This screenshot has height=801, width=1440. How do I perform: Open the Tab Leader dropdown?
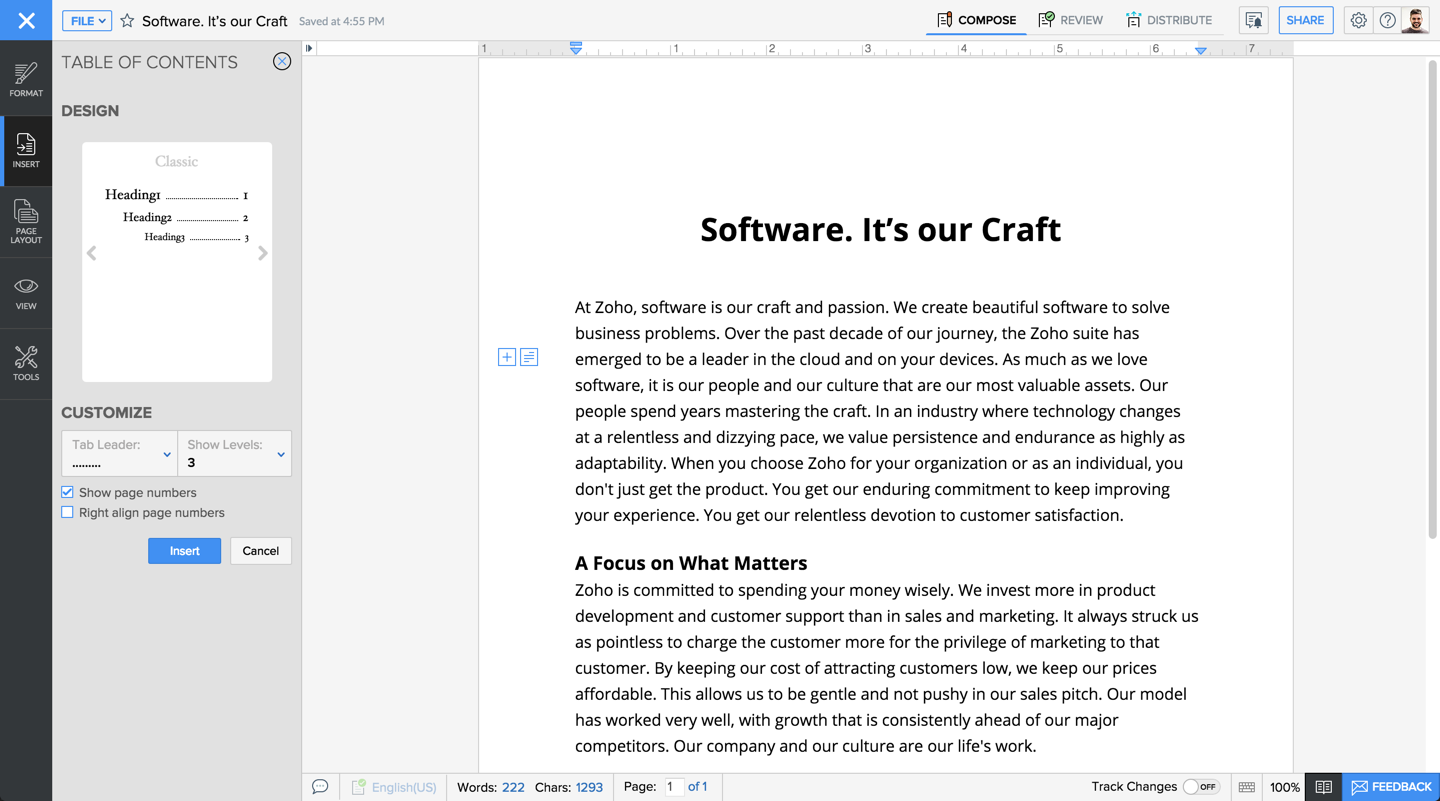(119, 453)
